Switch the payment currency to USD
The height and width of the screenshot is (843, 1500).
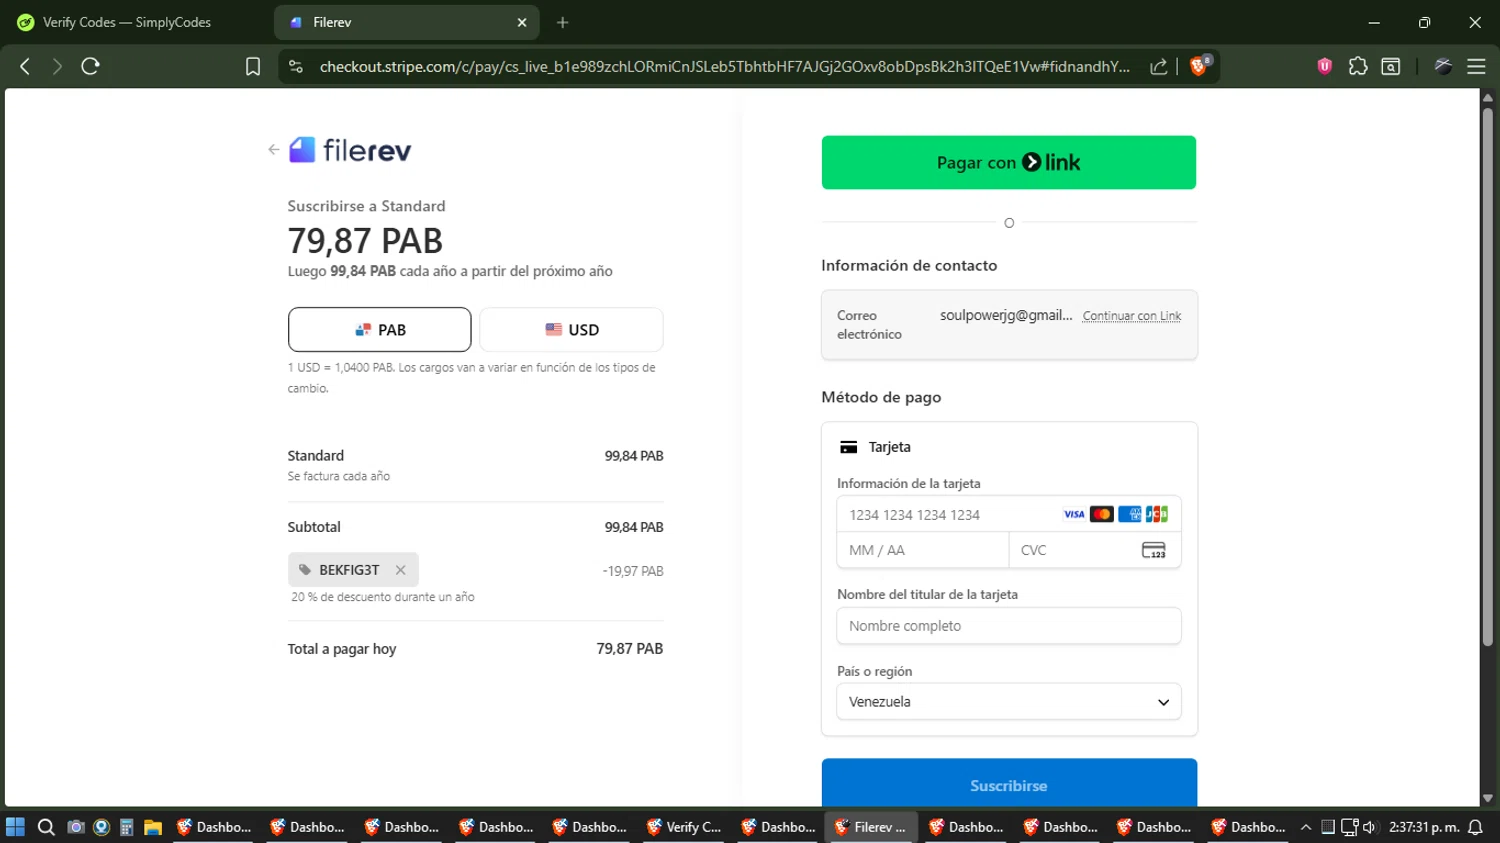pos(571,330)
